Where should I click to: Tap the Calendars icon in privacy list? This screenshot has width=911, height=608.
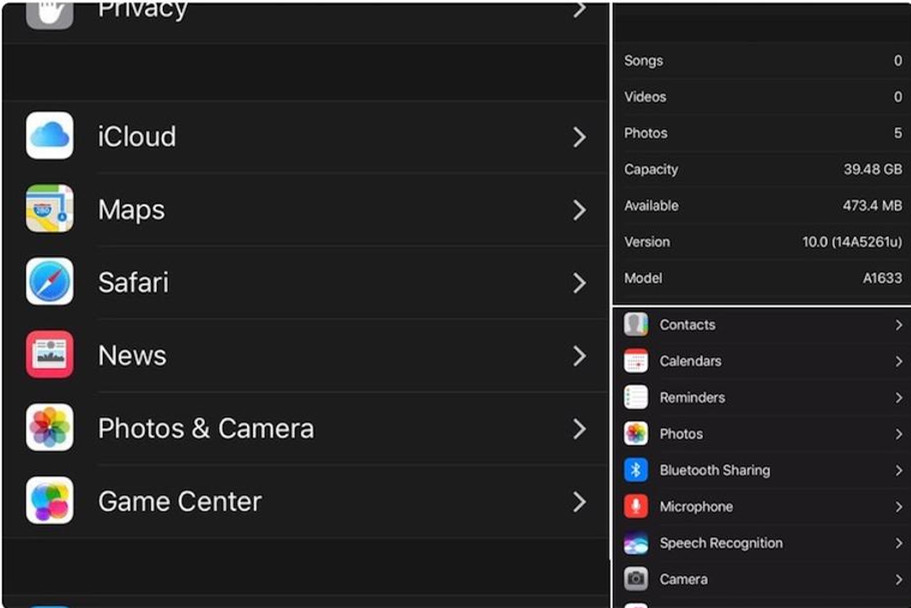click(636, 361)
